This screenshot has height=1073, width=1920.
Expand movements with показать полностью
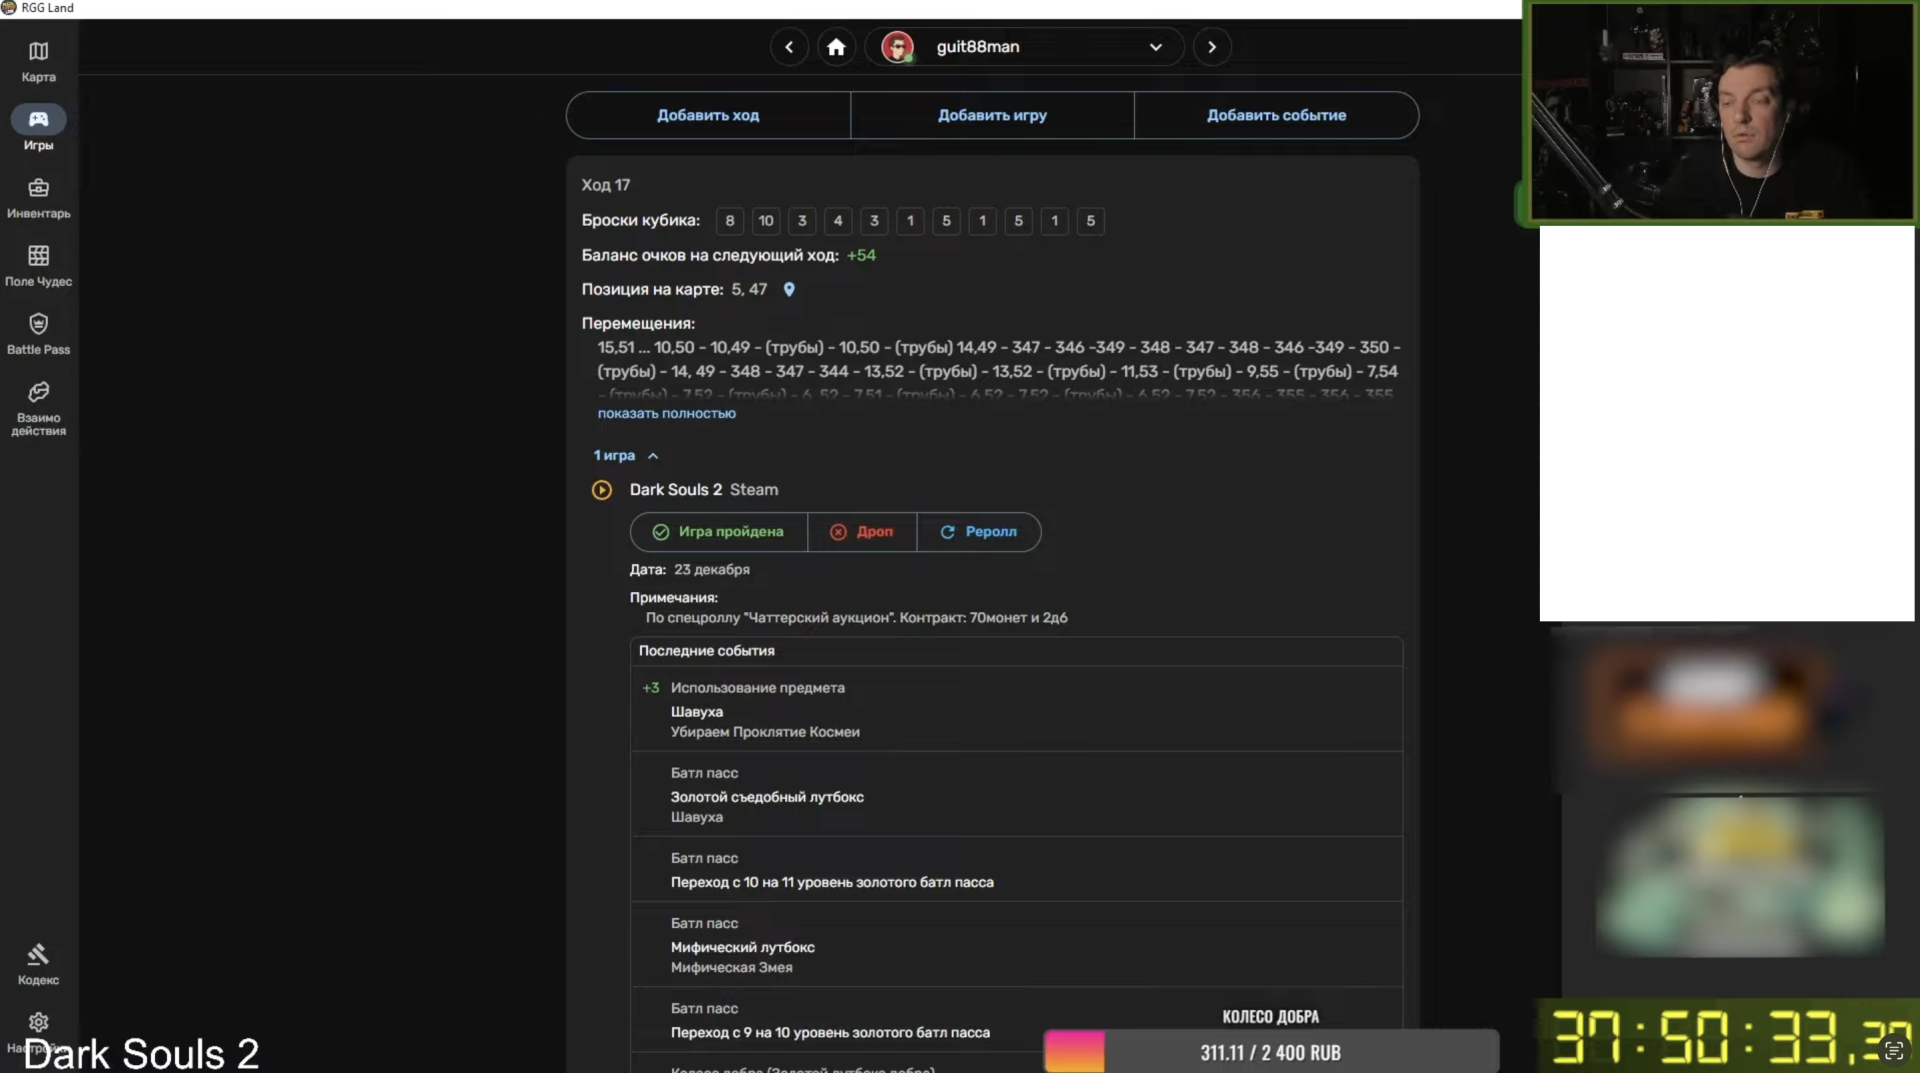point(666,413)
